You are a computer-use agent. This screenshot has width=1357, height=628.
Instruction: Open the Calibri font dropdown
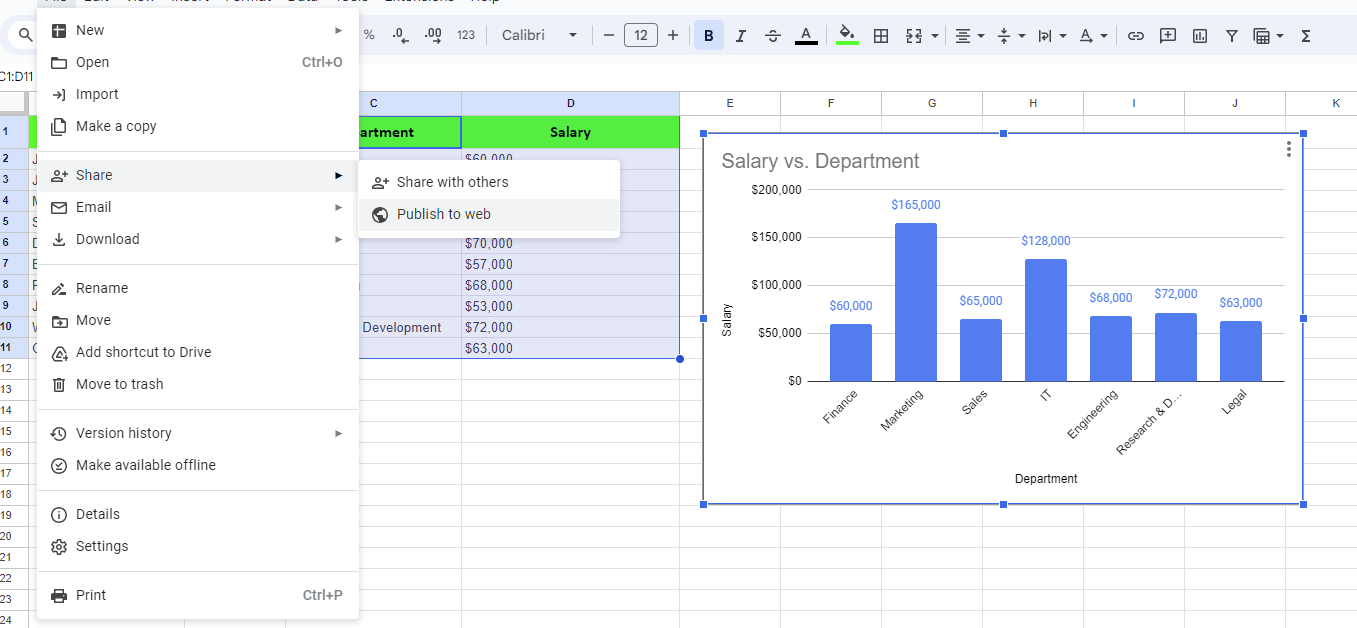[539, 35]
